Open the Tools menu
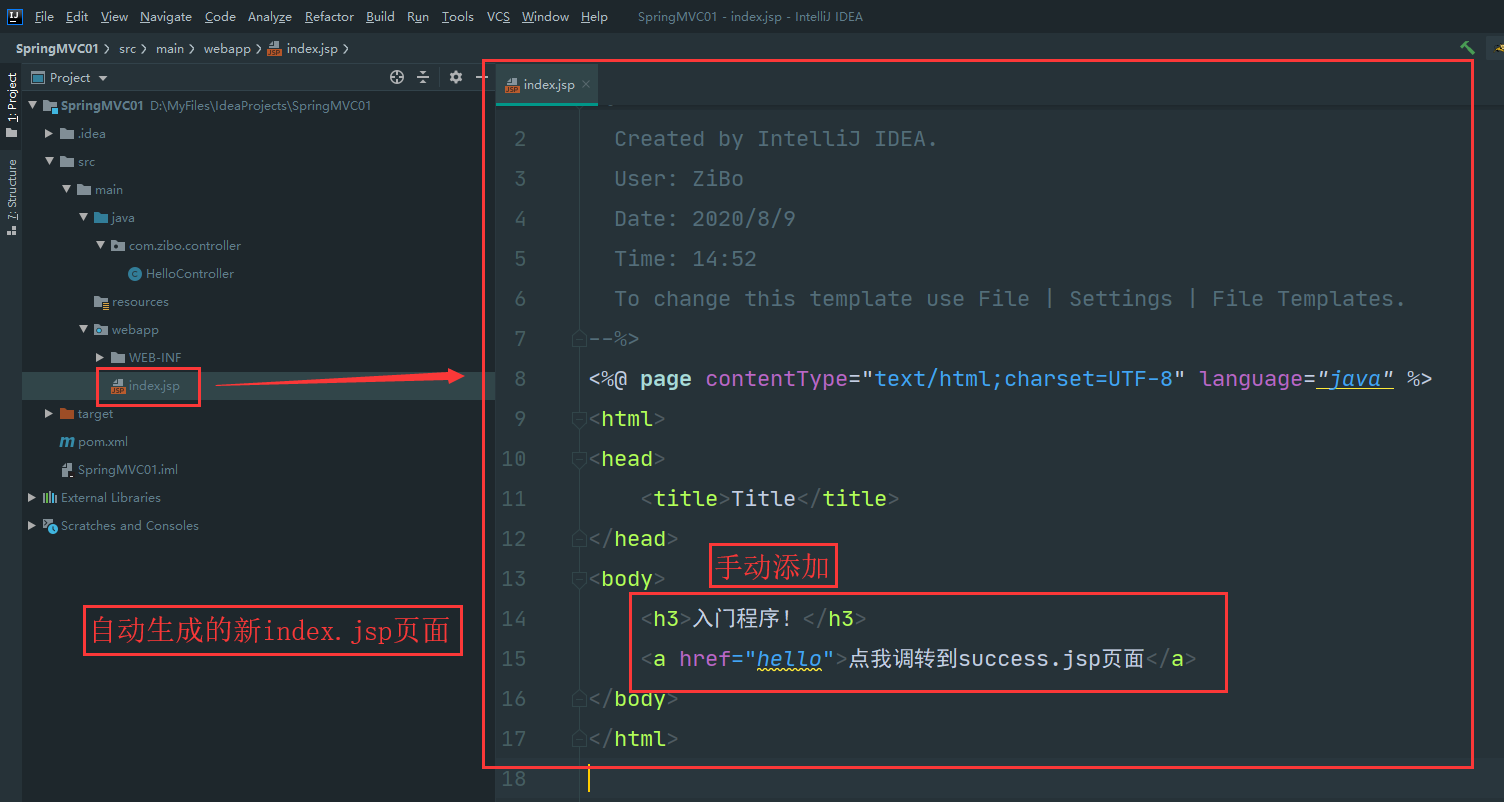Screen dimensions: 1504x802 click(458, 17)
